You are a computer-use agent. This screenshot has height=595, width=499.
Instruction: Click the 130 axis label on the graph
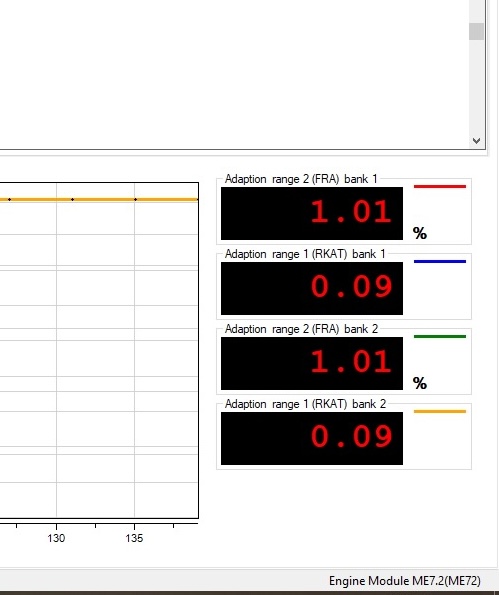pyautogui.click(x=56, y=538)
